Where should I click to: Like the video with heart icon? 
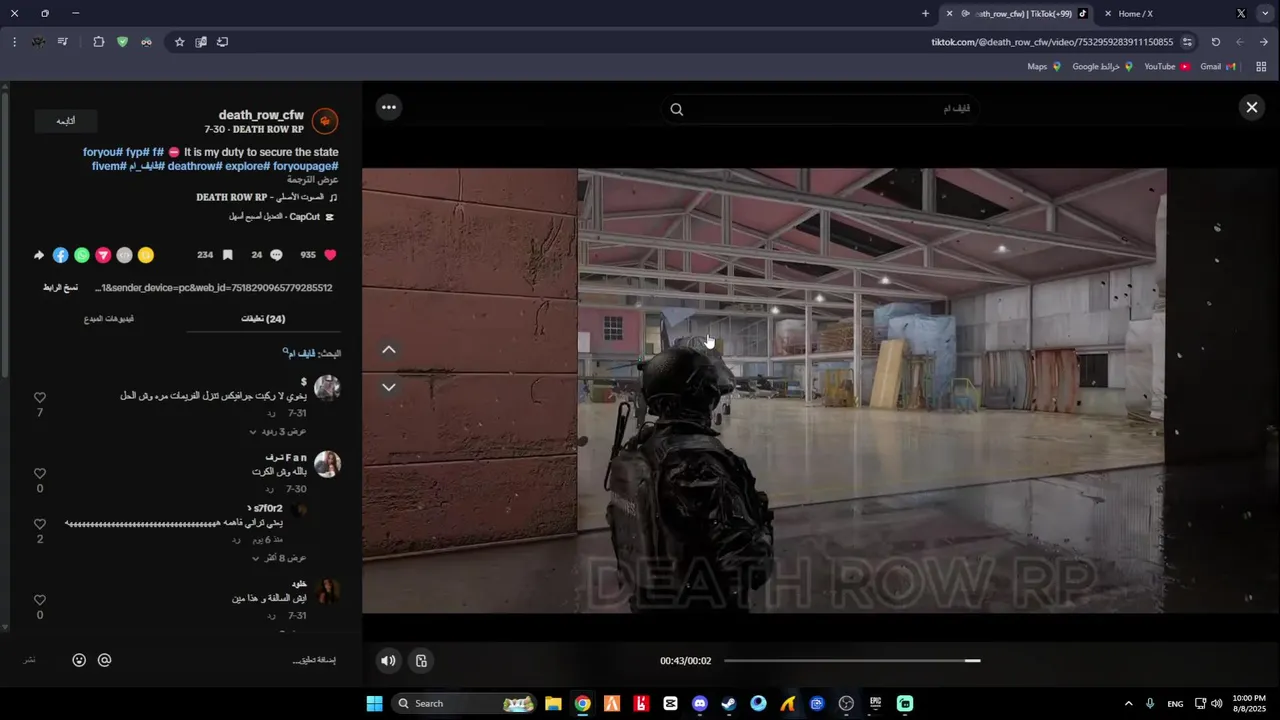click(331, 255)
